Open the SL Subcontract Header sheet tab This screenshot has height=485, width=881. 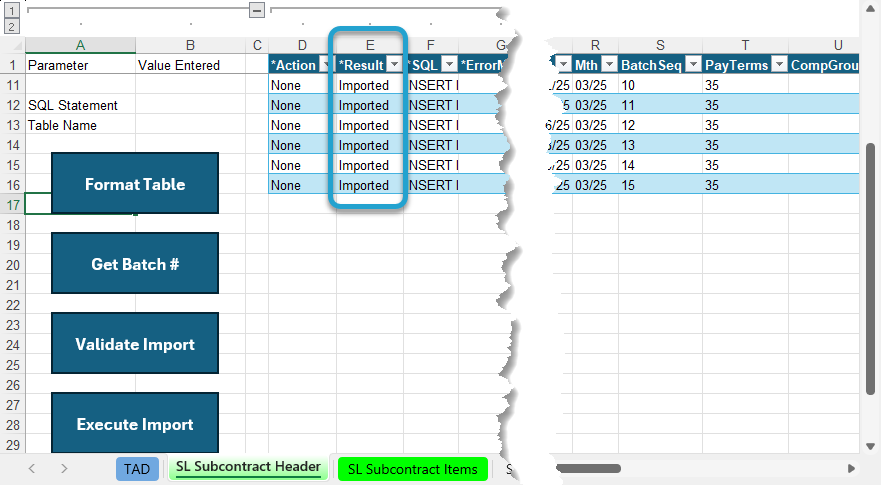pyautogui.click(x=248, y=468)
